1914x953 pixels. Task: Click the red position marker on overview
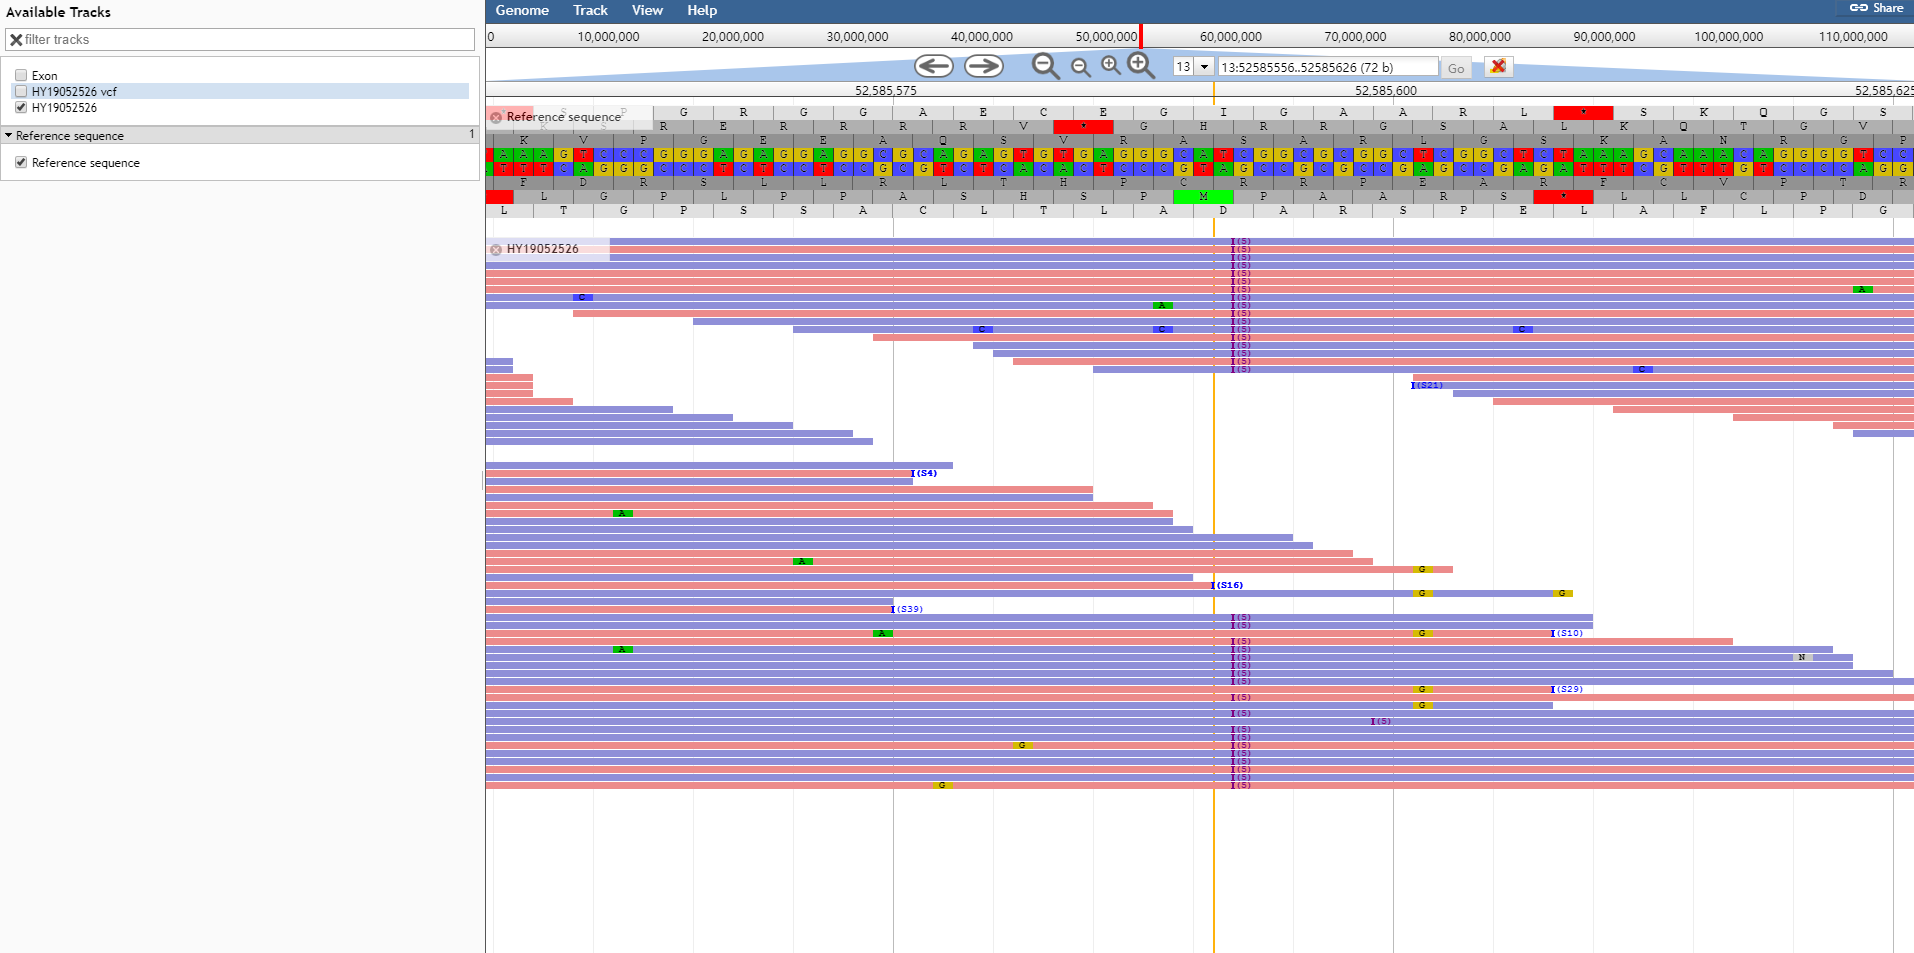tap(1141, 36)
